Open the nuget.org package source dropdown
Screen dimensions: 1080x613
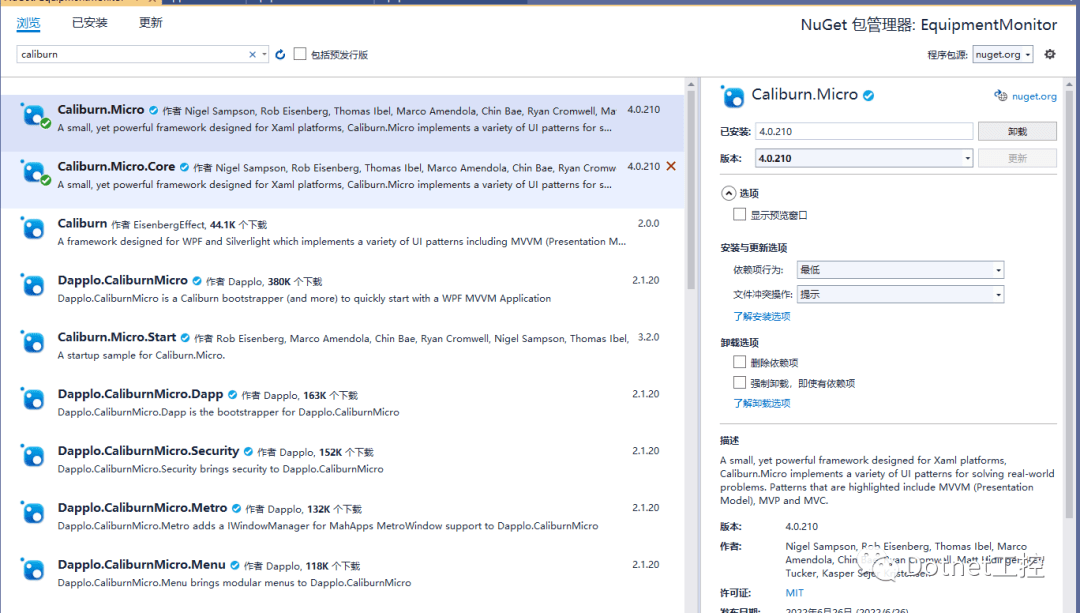(1002, 54)
